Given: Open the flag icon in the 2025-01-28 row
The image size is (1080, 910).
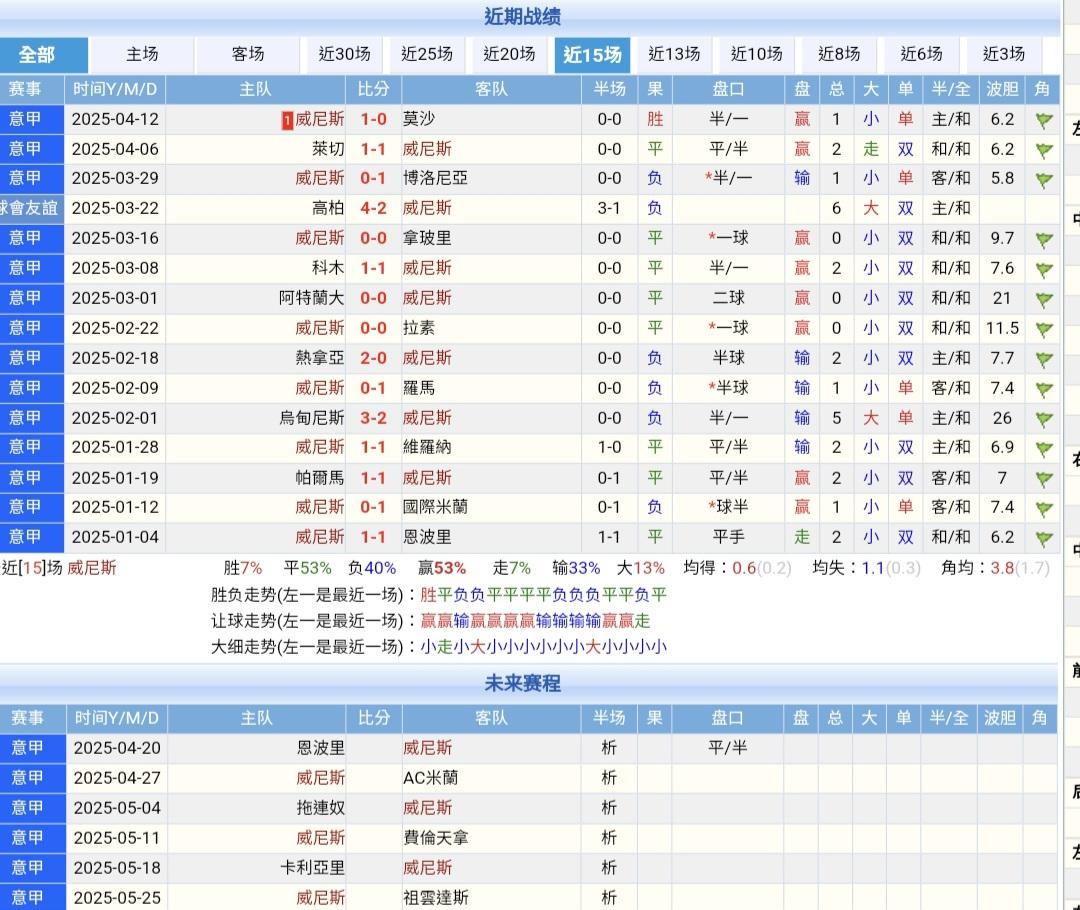Looking at the screenshot, I should click(1043, 449).
